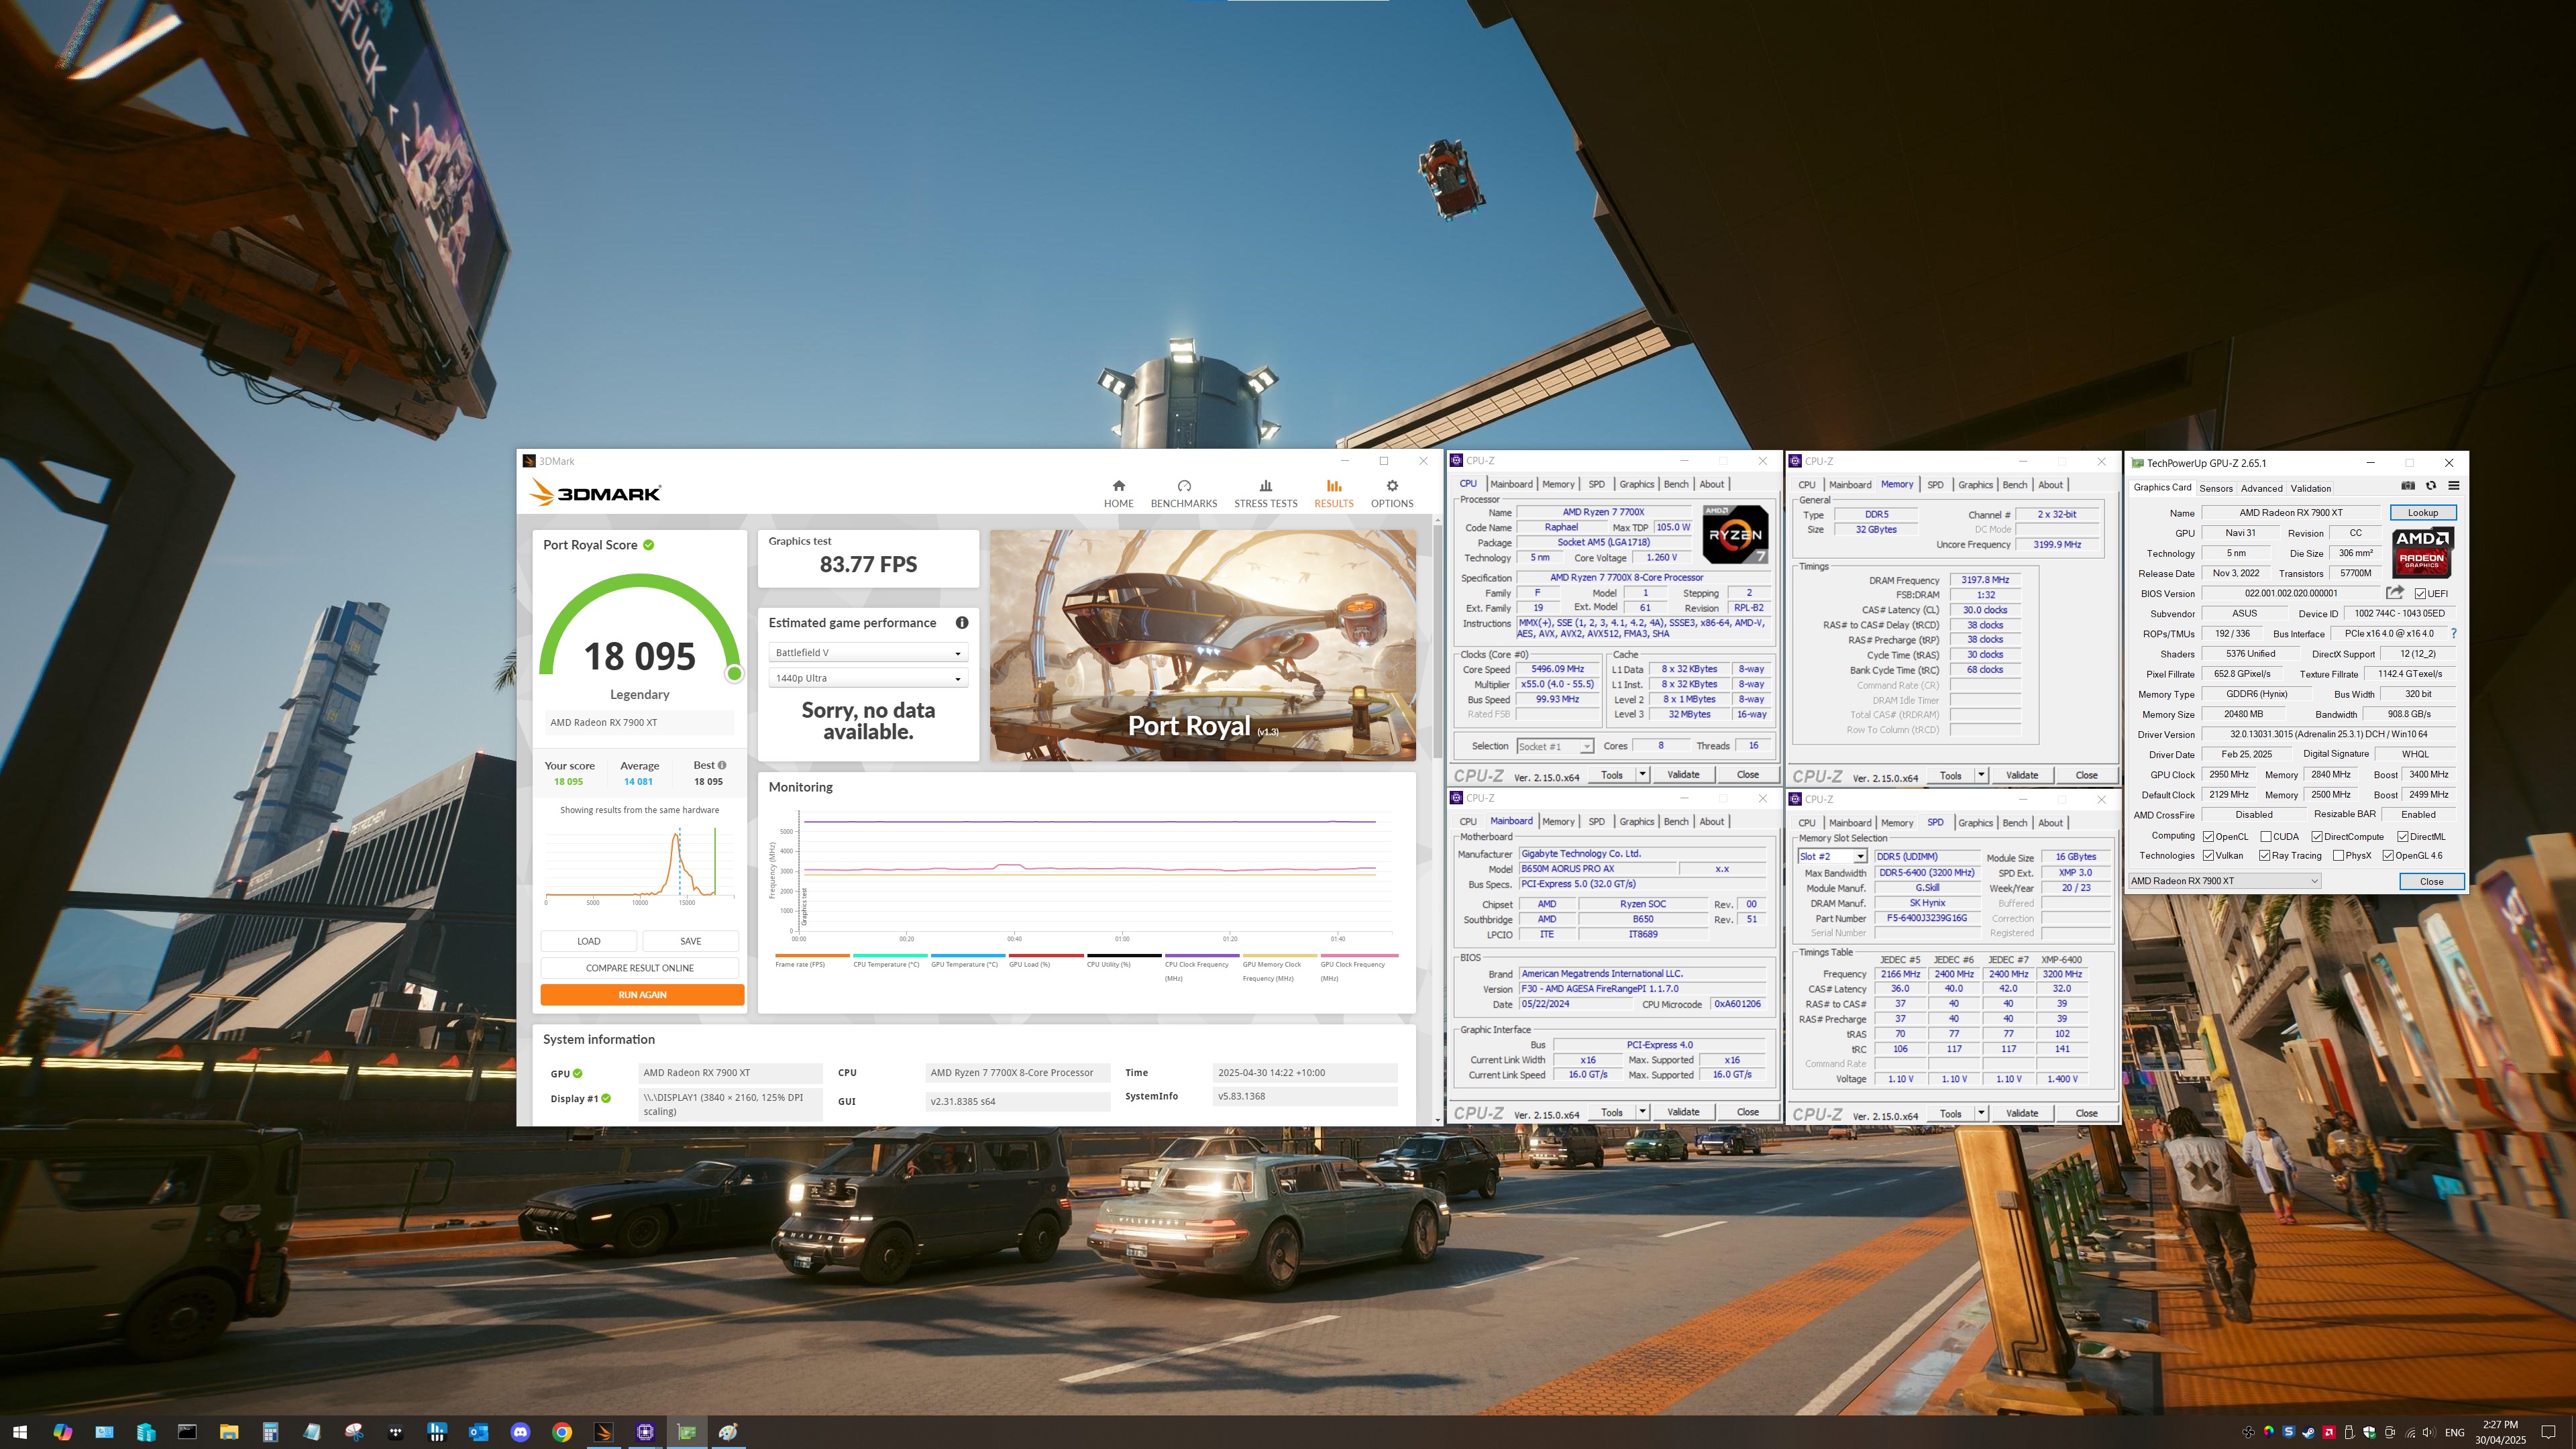This screenshot has width=2576, height=1449.
Task: Click the LOAD button in 3DMark
Action: [589, 941]
